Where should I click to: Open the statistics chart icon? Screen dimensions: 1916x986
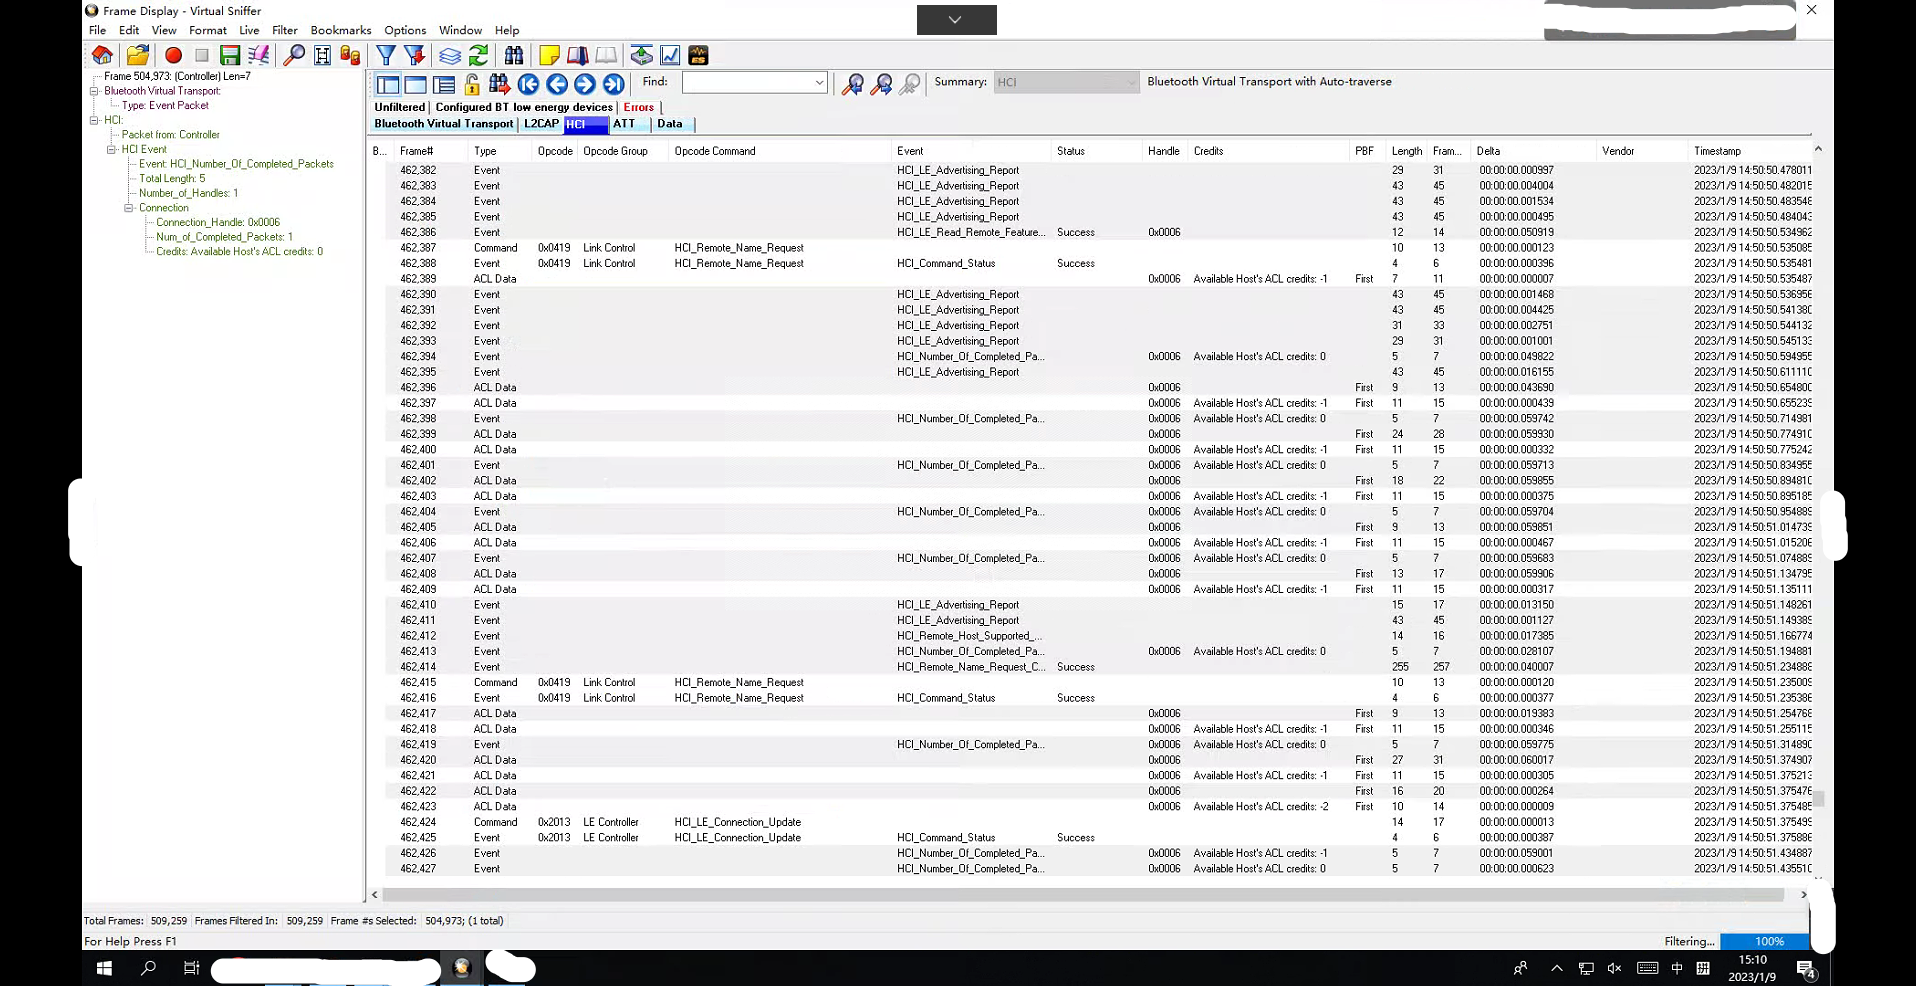670,55
